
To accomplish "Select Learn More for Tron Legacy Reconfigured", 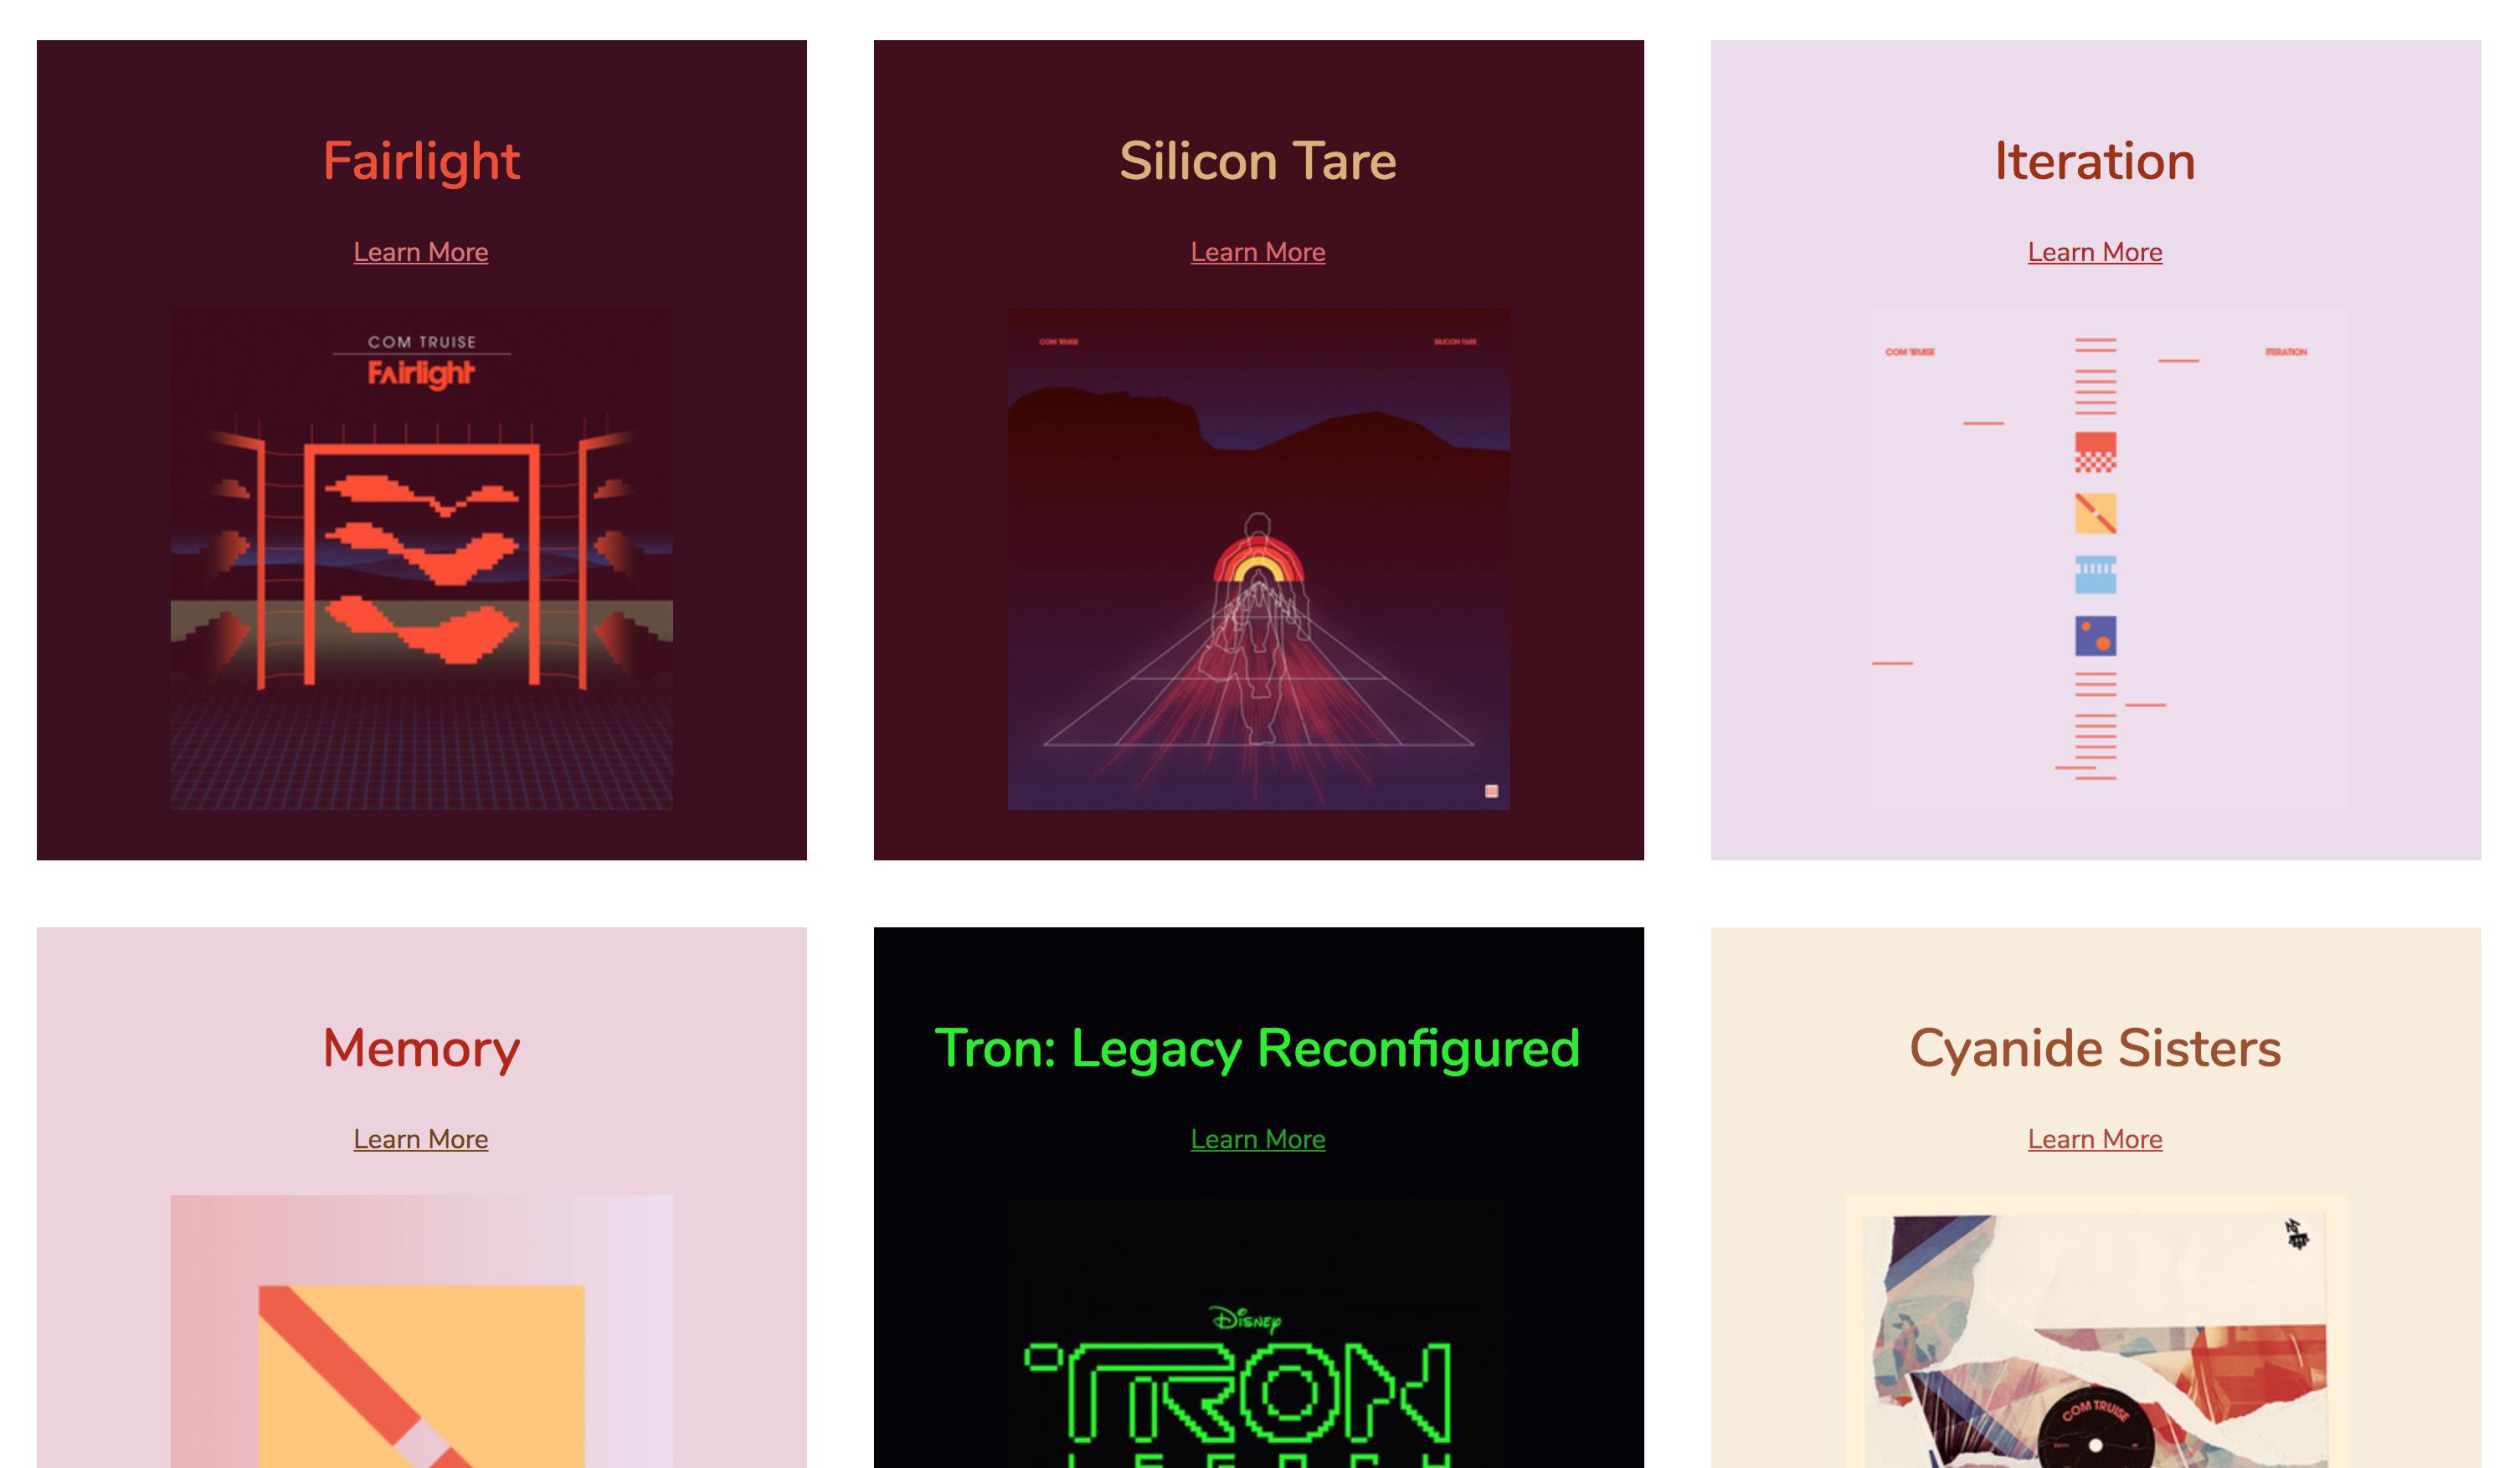I will coord(1258,1137).
